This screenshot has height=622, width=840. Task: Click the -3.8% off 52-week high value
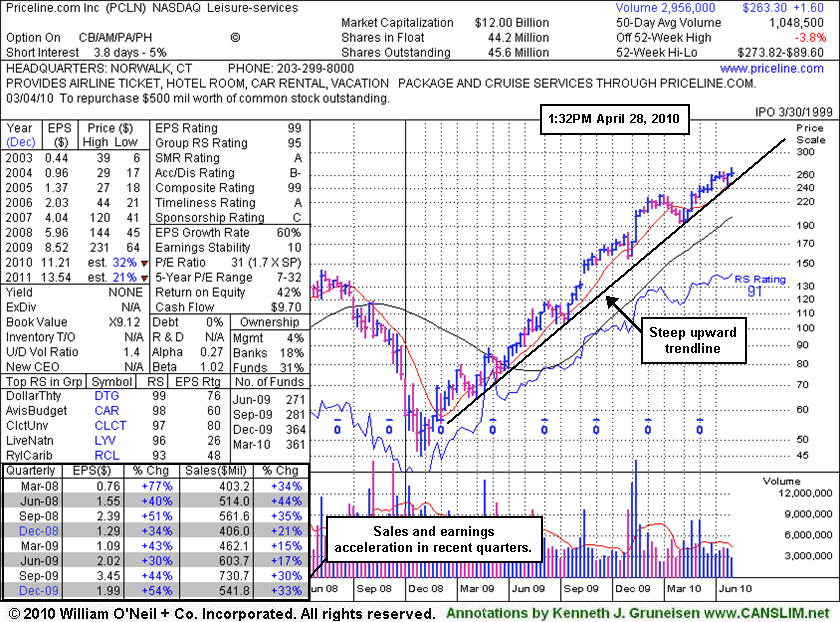[810, 38]
